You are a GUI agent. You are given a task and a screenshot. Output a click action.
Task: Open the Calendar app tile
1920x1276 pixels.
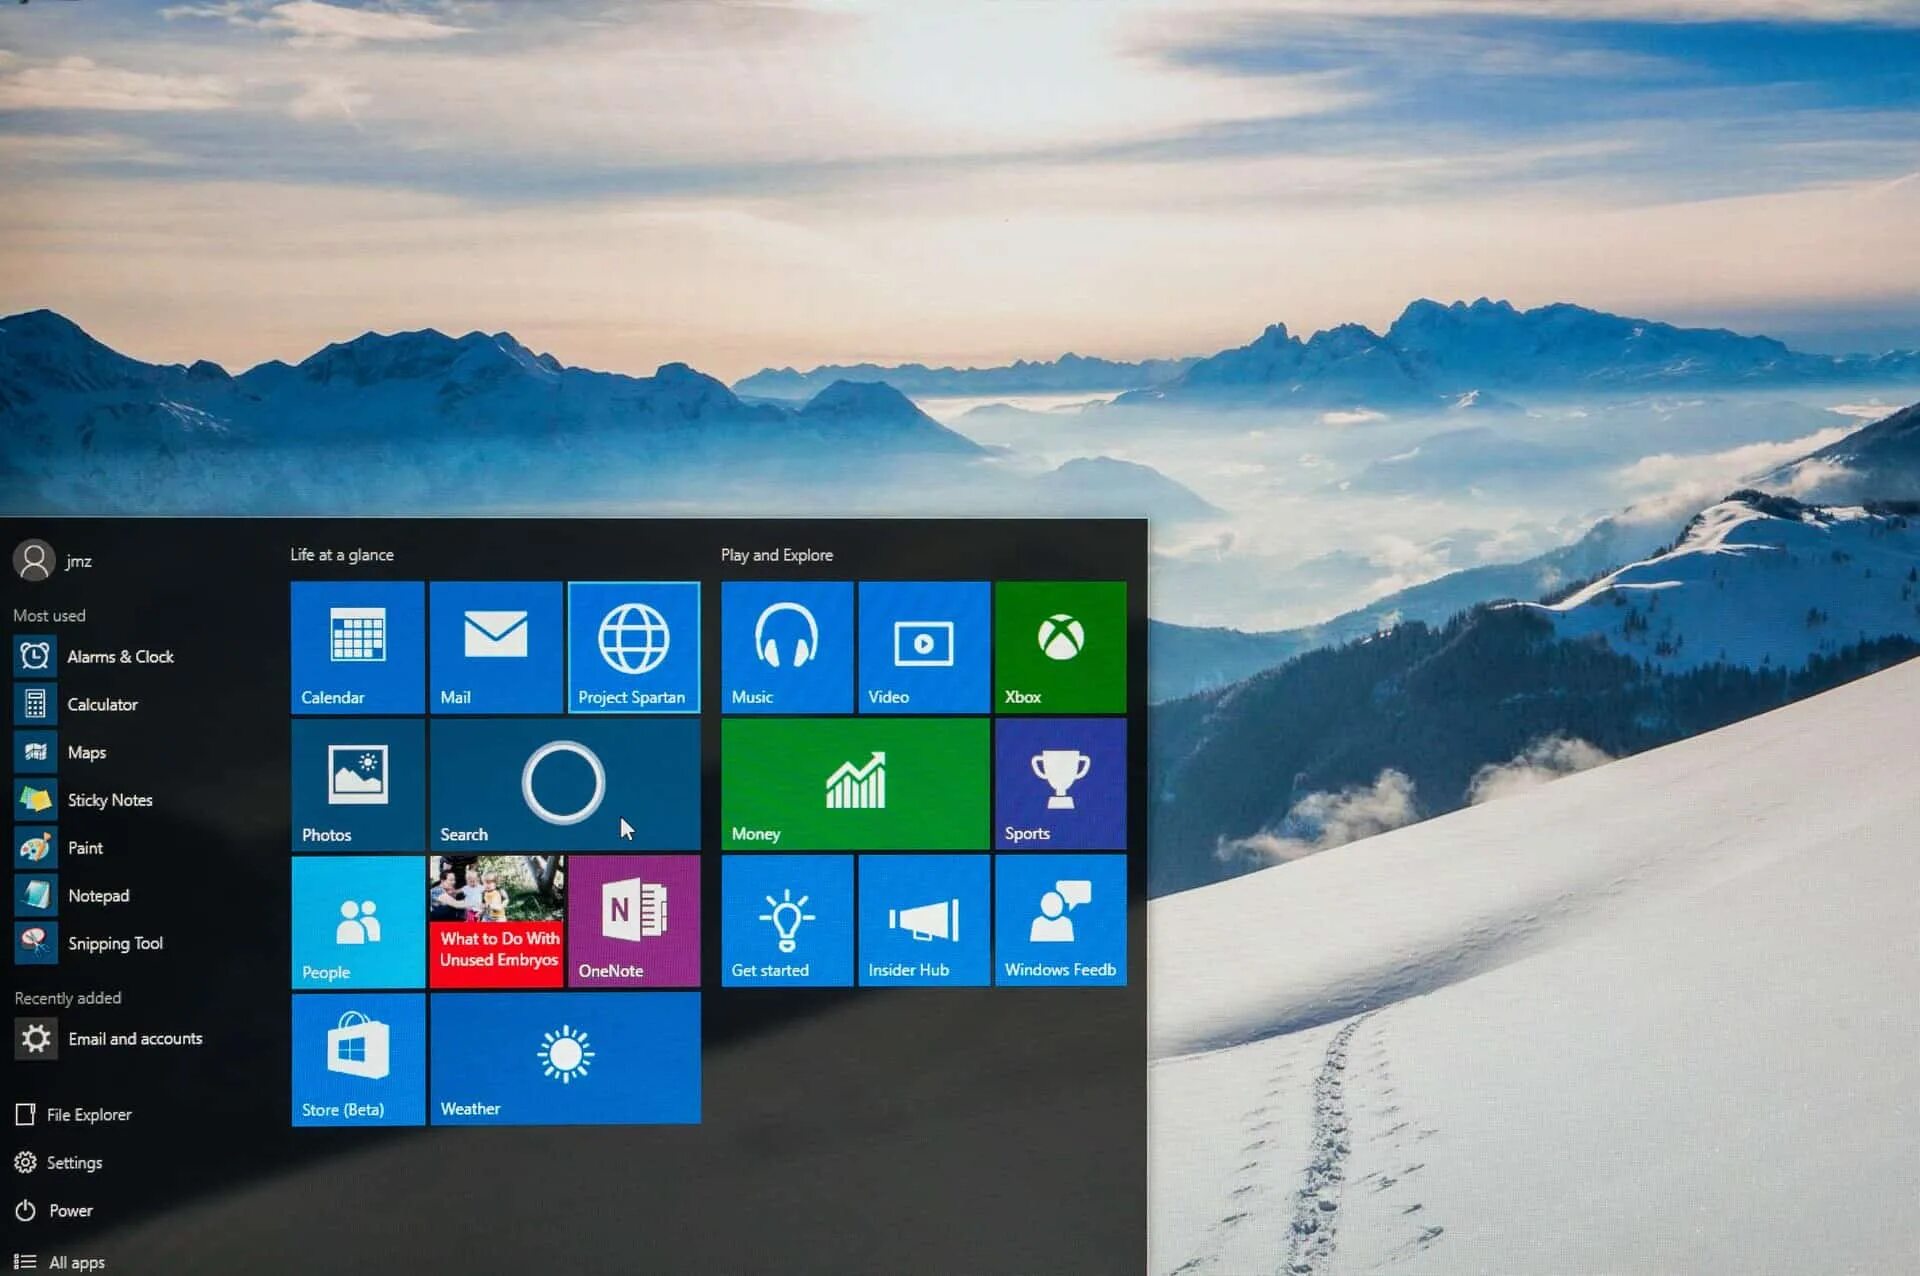[x=358, y=644]
